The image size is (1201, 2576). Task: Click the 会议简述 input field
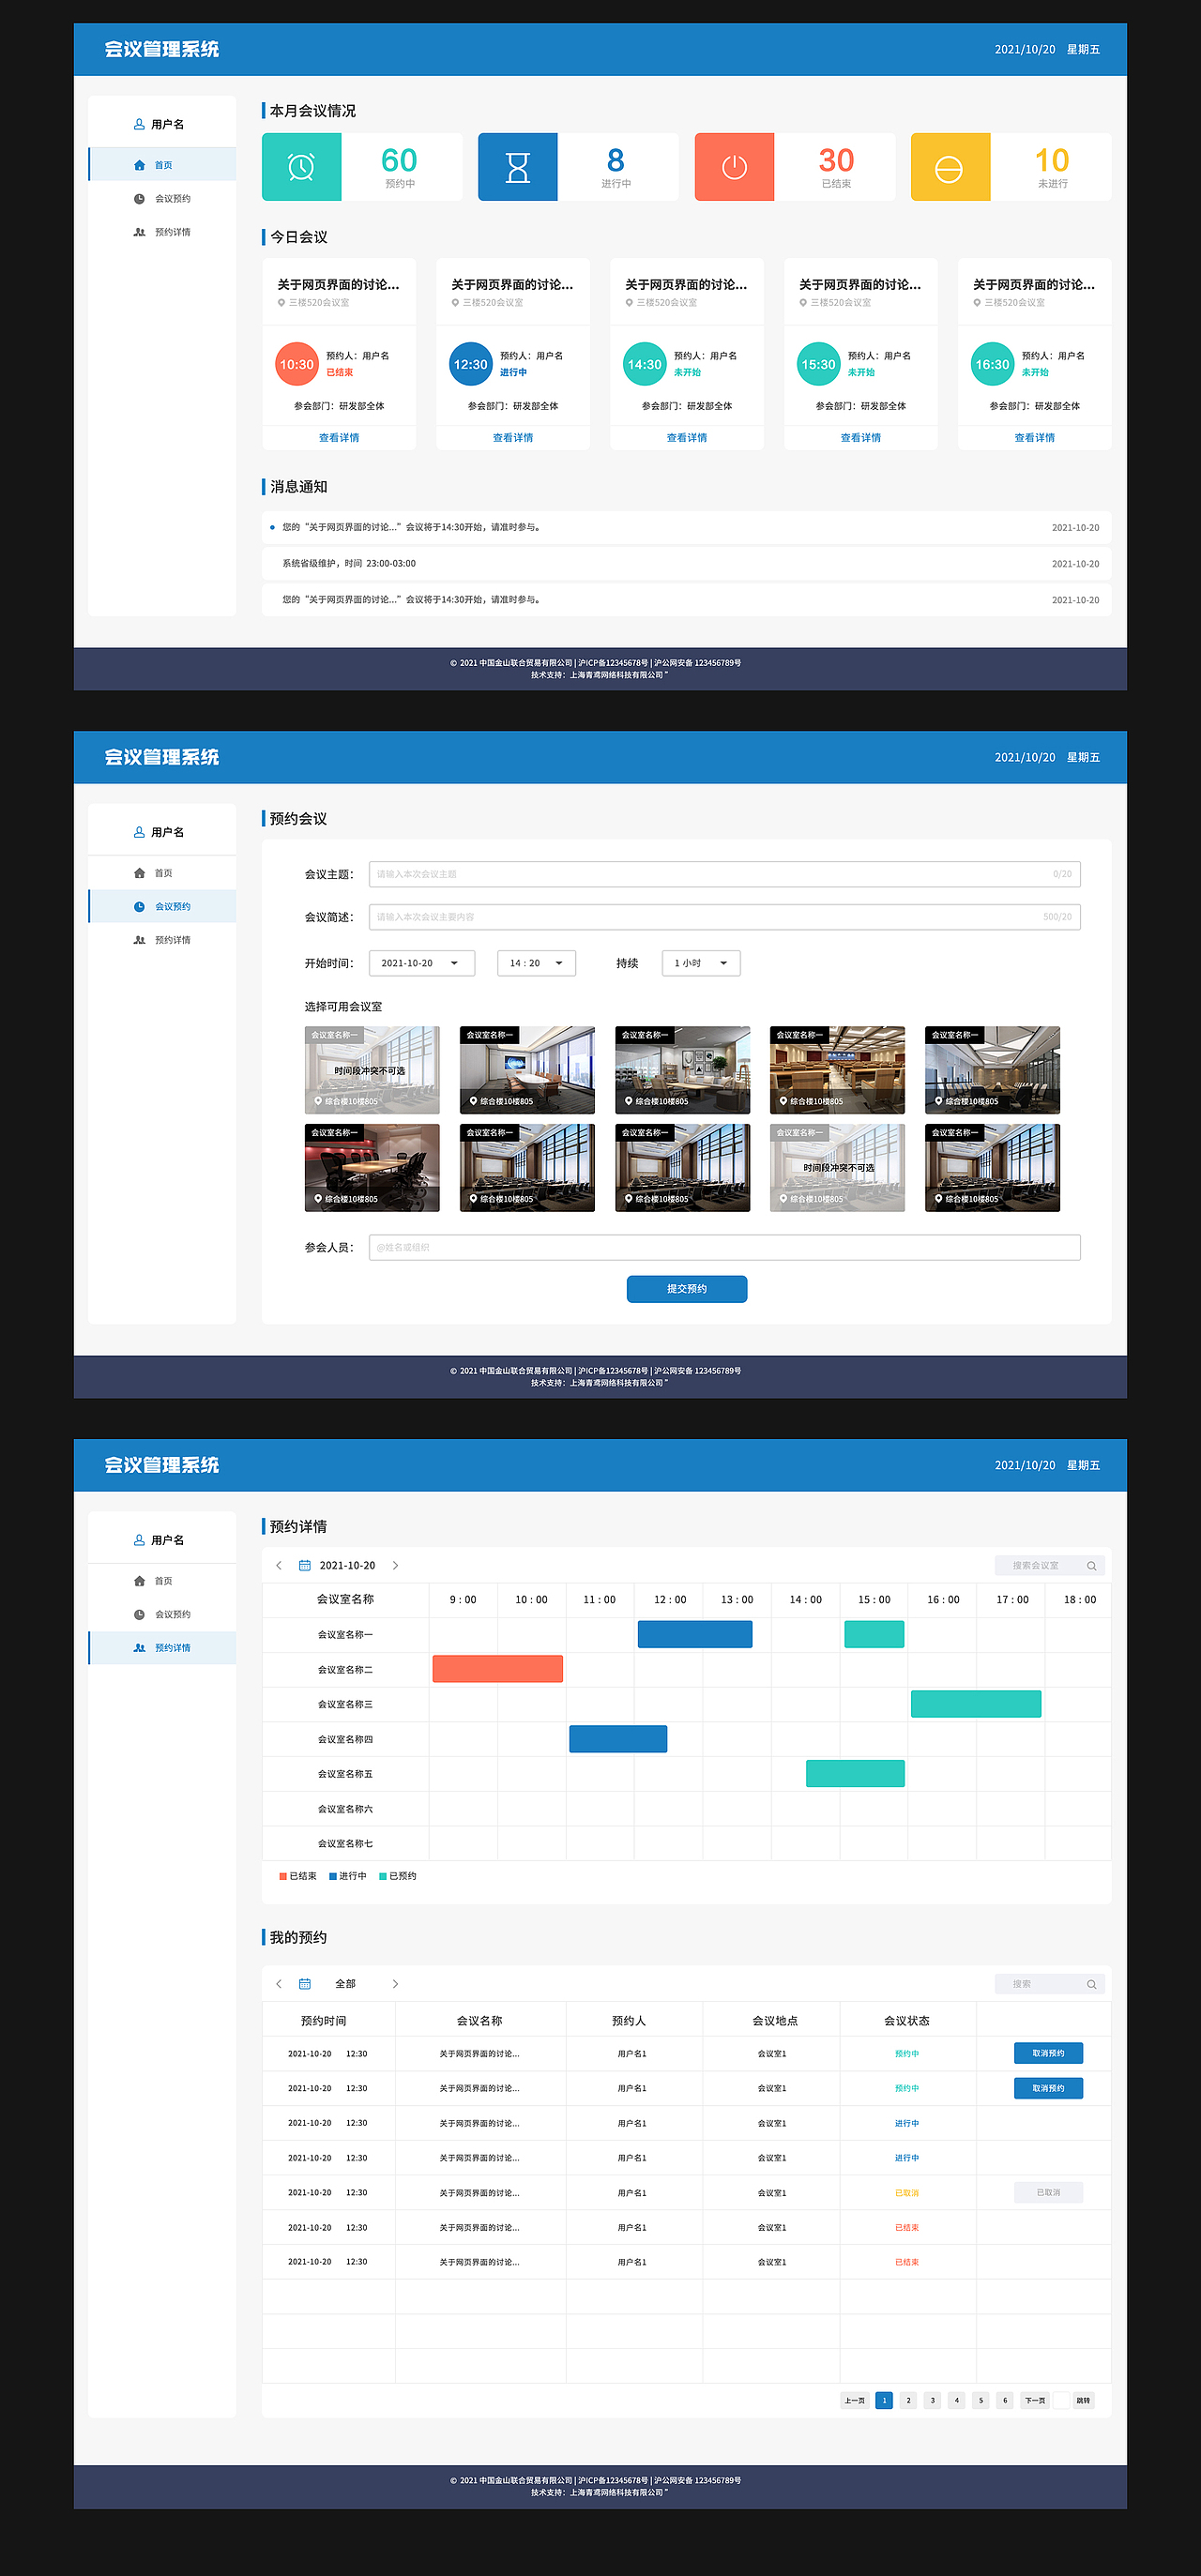point(725,917)
